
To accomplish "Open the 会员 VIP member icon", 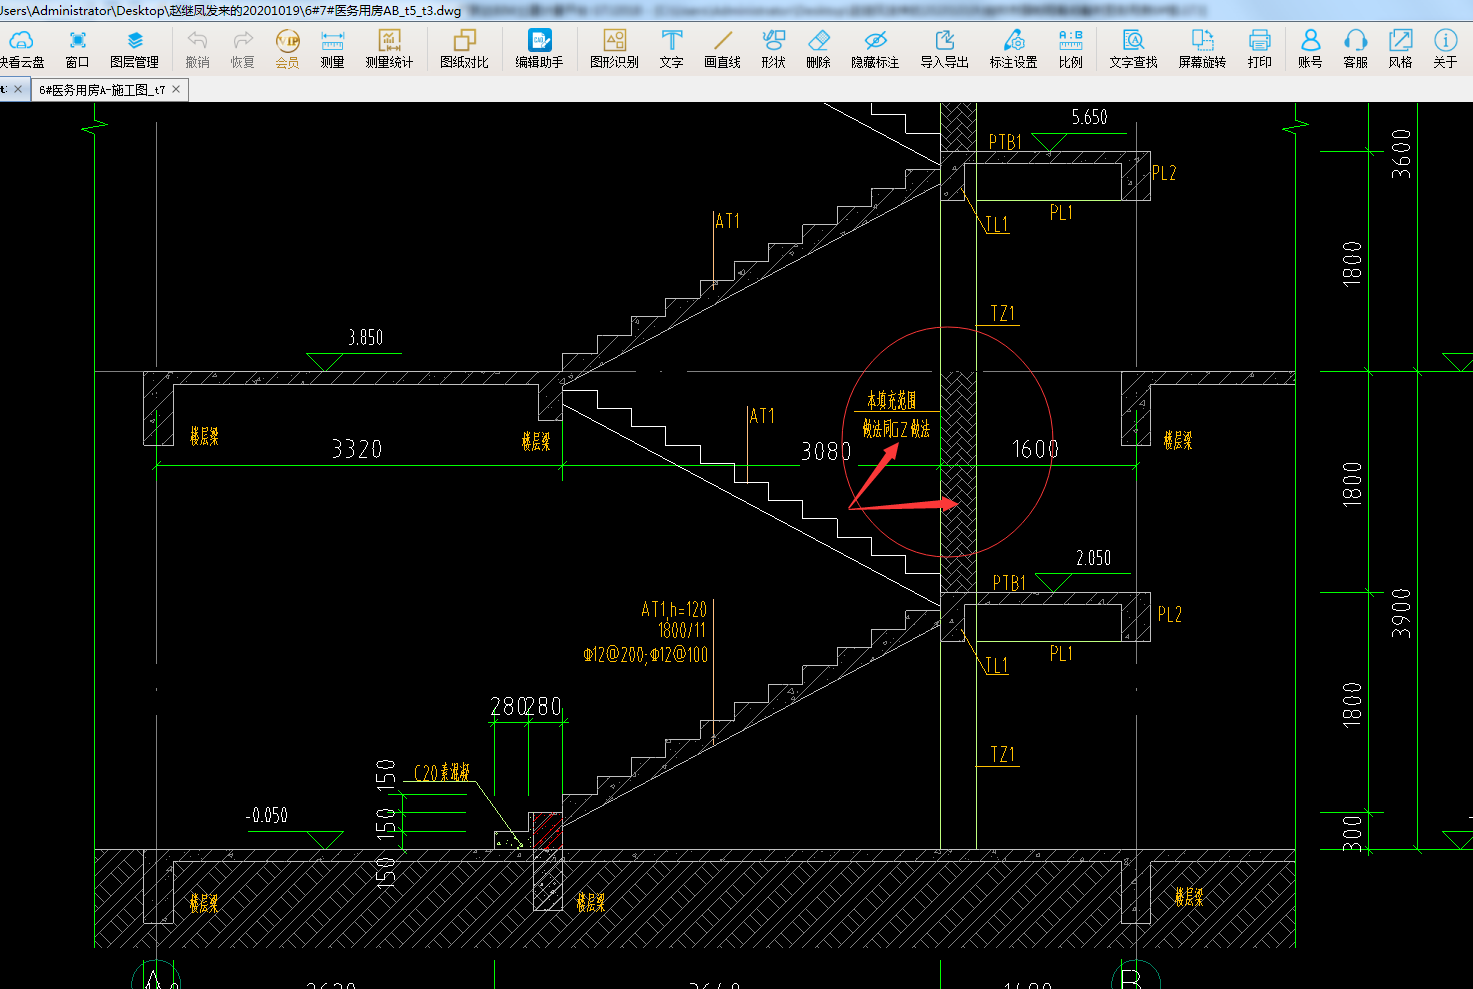I will 287,48.
